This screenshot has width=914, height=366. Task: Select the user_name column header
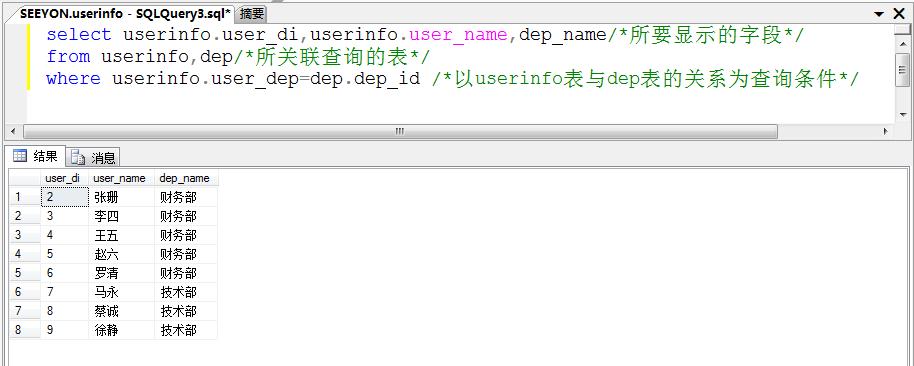click(121, 178)
